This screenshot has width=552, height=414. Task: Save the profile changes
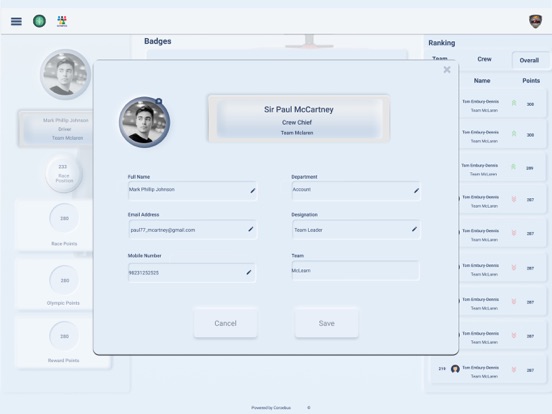pos(326,323)
